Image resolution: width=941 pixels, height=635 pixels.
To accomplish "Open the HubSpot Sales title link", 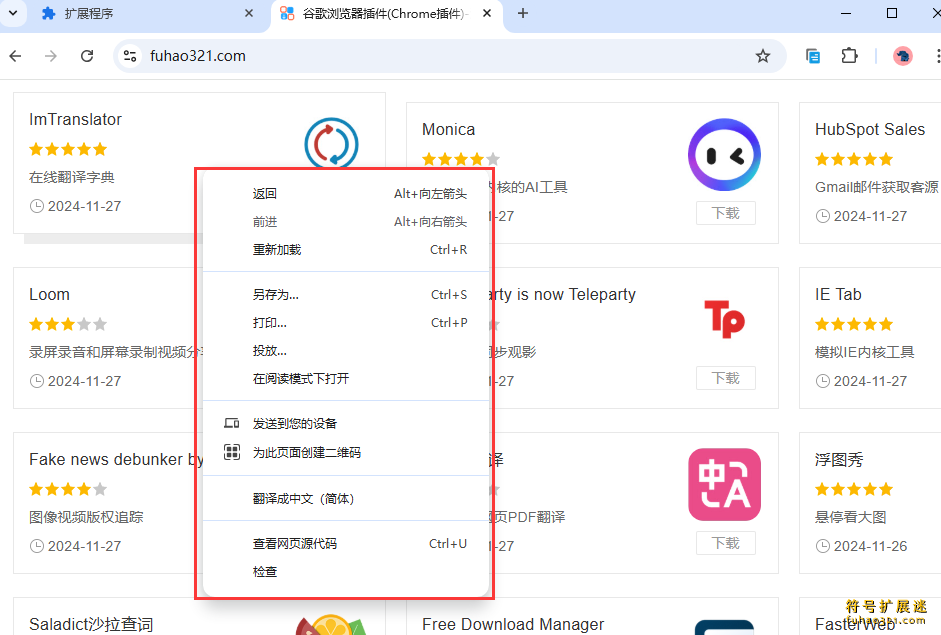I will click(870, 129).
